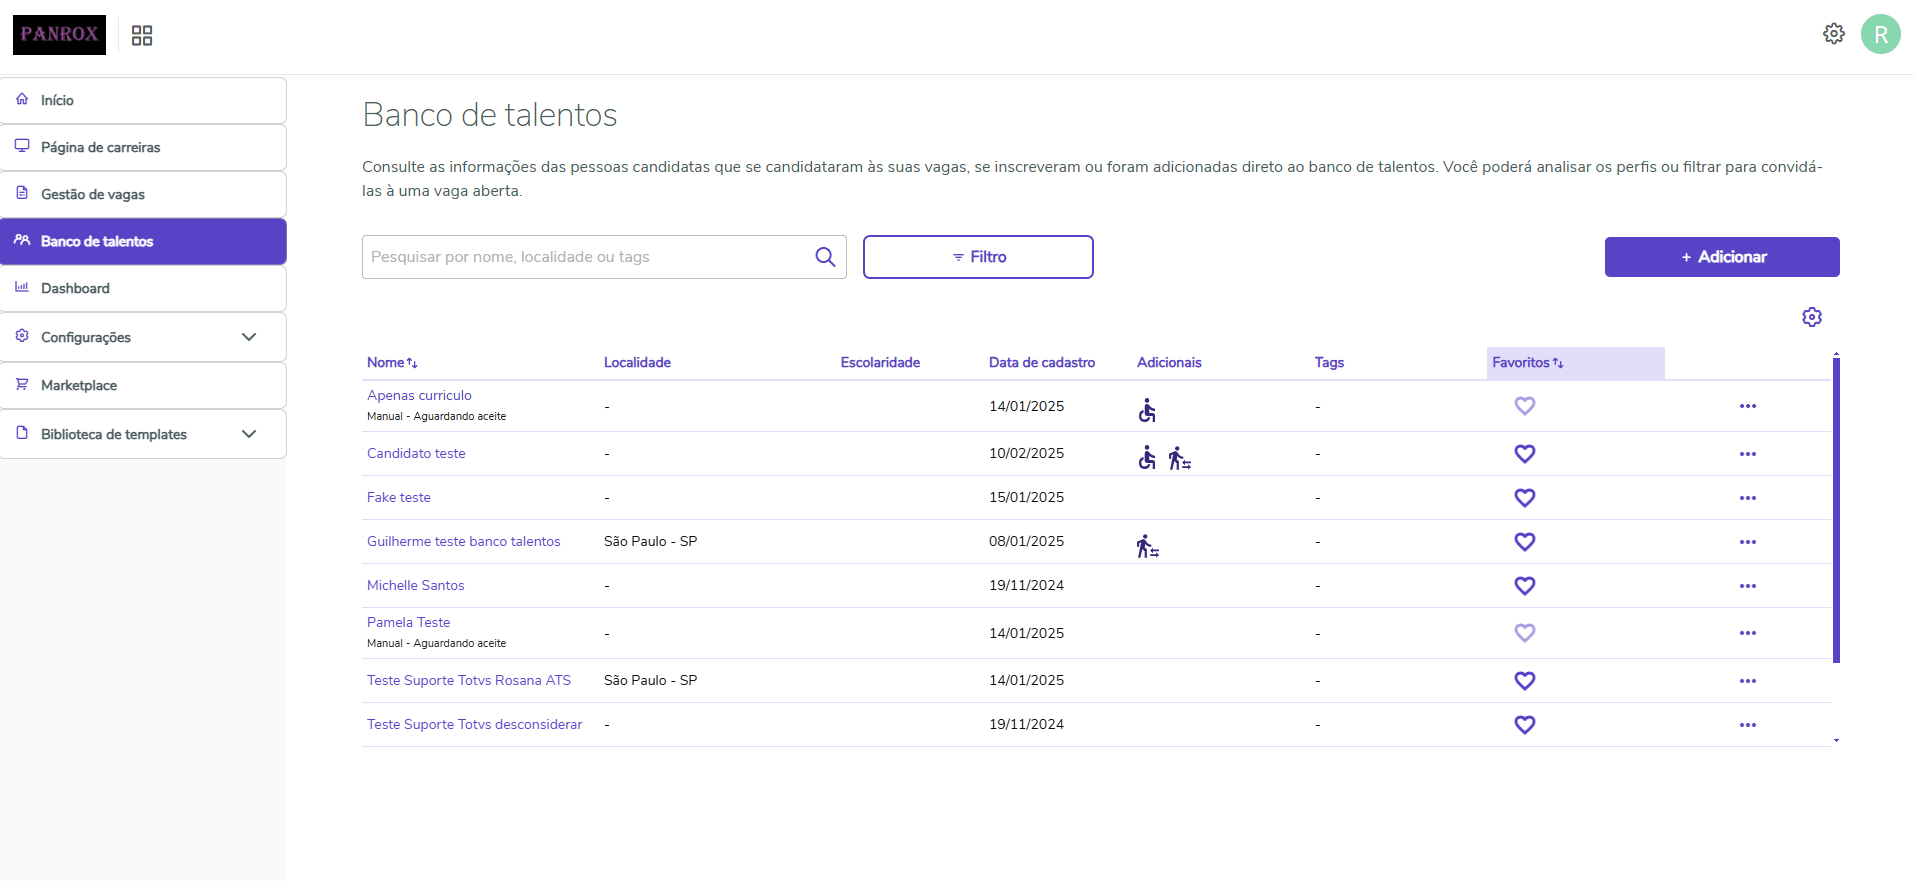Expand the Configurações menu chevron

249,337
